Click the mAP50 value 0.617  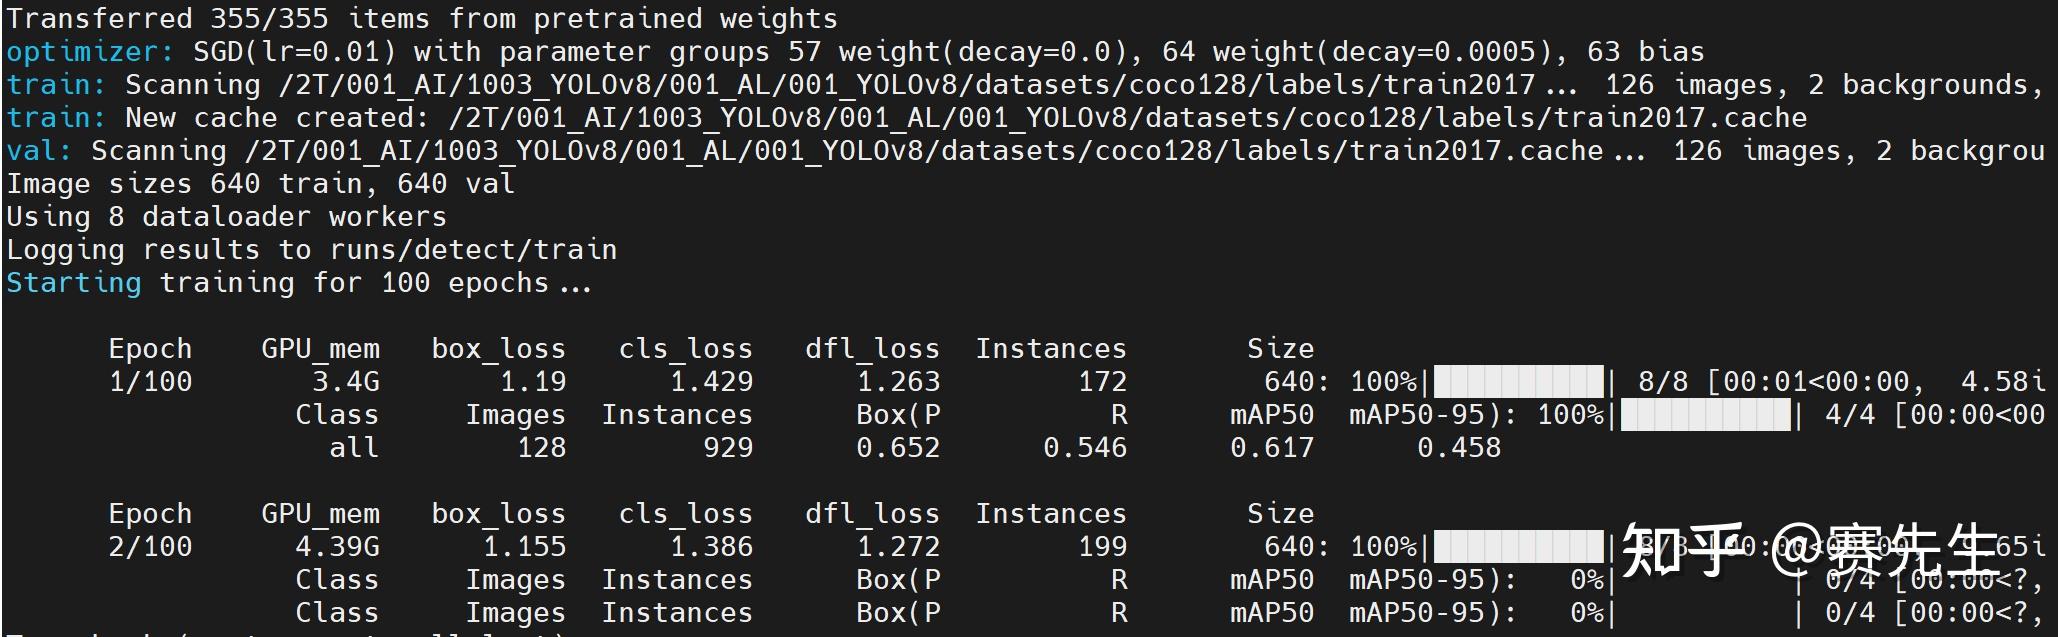pyautogui.click(x=1272, y=448)
